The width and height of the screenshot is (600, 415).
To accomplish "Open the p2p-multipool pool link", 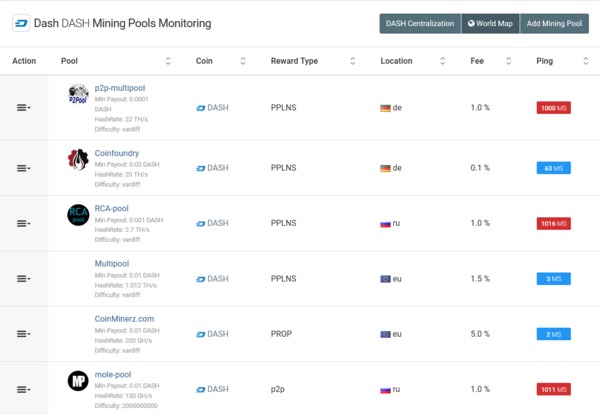I will pos(120,88).
